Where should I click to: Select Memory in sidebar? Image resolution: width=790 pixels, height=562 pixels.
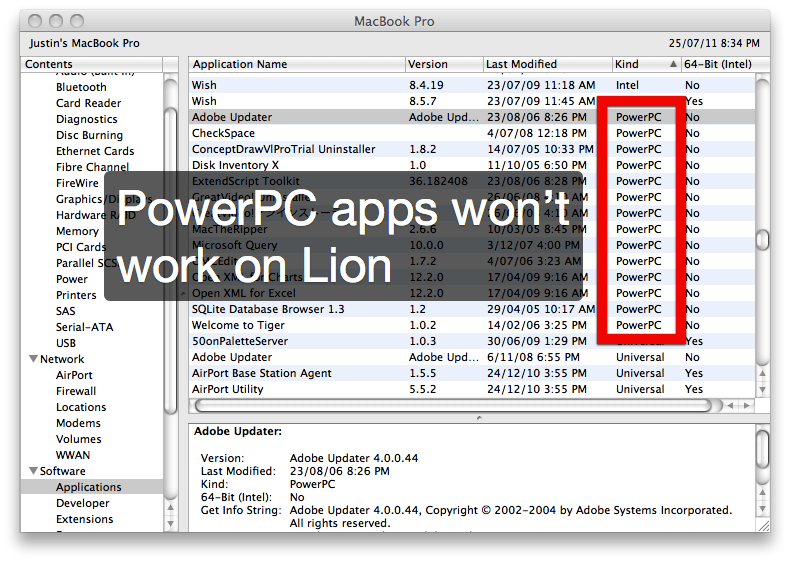click(77, 231)
